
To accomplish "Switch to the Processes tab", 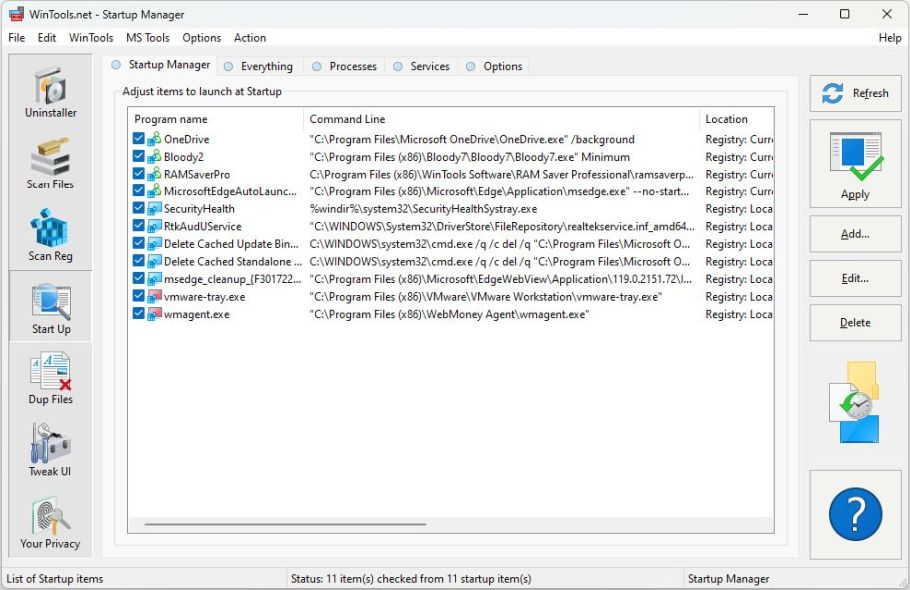I will (x=352, y=66).
